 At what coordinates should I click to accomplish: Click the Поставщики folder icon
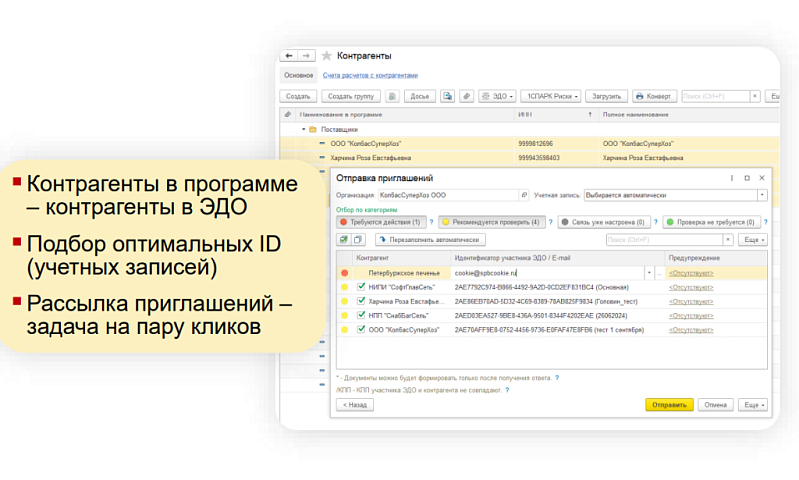point(313,129)
